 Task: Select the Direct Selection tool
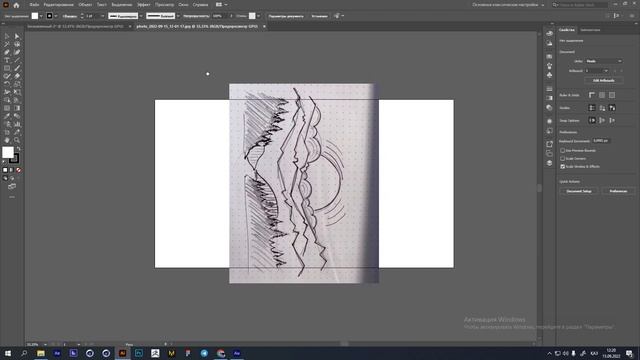coord(17,36)
